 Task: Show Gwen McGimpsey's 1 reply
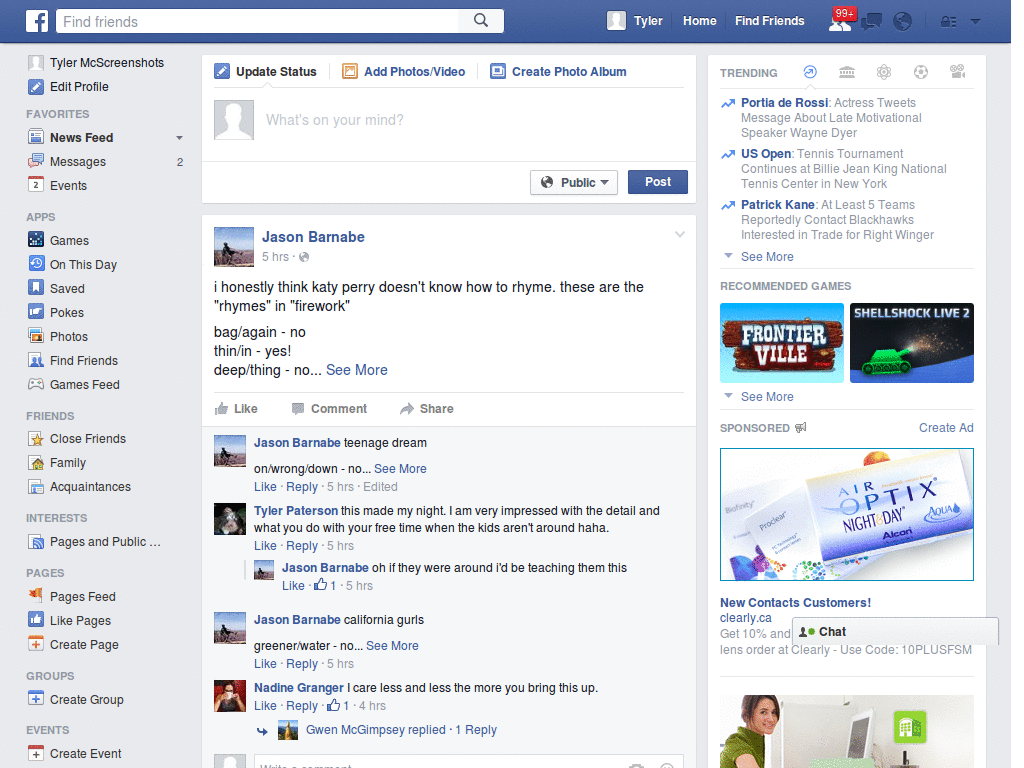point(401,730)
